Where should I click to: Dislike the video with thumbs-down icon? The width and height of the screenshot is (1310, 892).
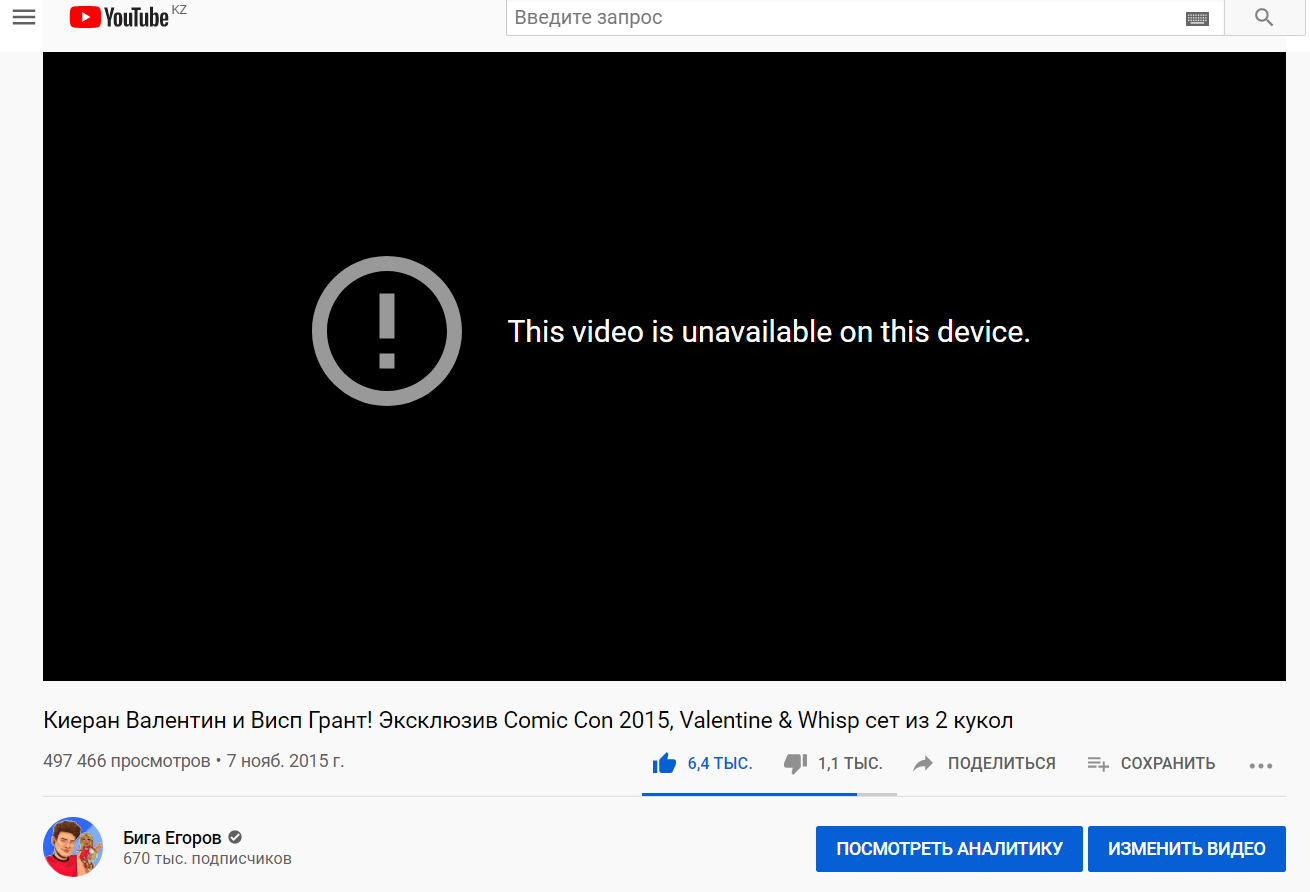tap(795, 764)
